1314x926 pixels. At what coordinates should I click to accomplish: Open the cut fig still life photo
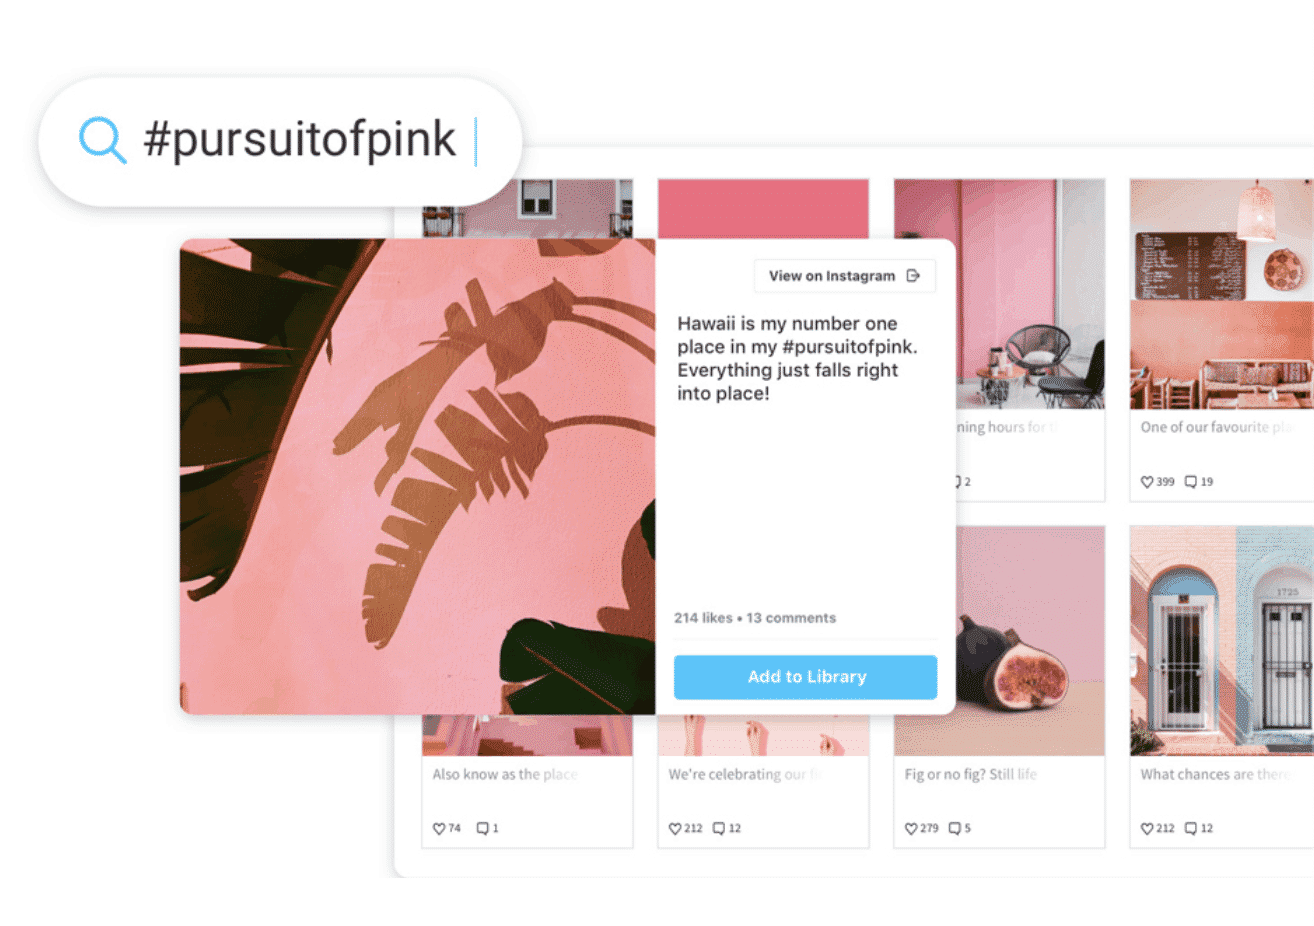tap(1030, 641)
